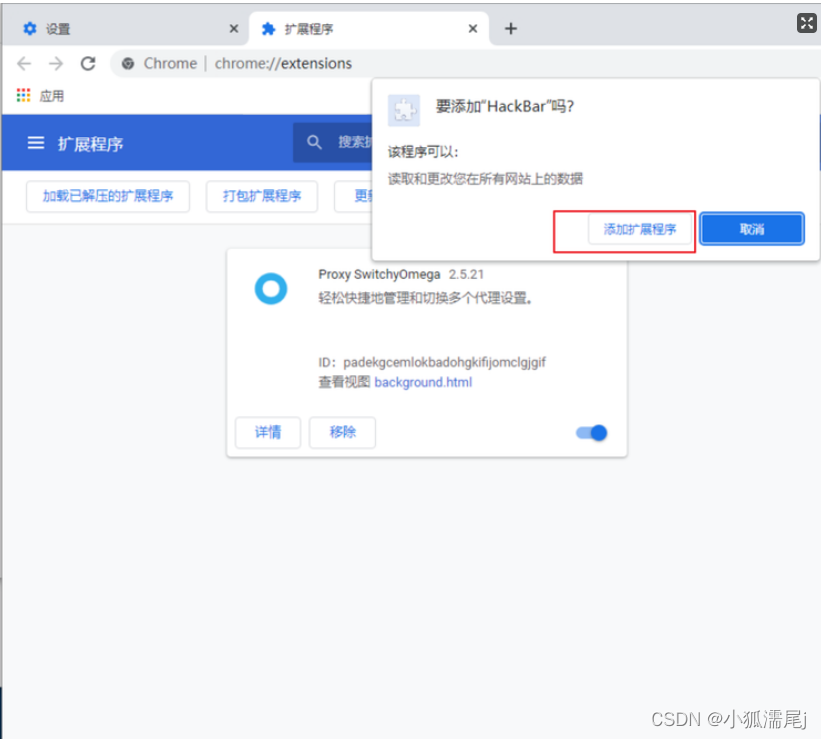Confirm with 添加扩展程序 button

(640, 229)
